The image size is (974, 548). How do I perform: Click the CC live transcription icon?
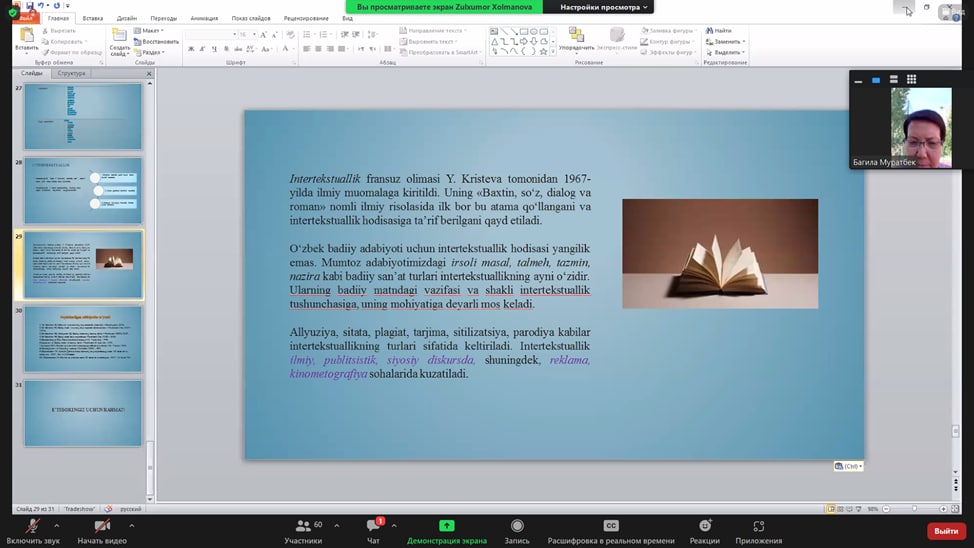[x=611, y=526]
